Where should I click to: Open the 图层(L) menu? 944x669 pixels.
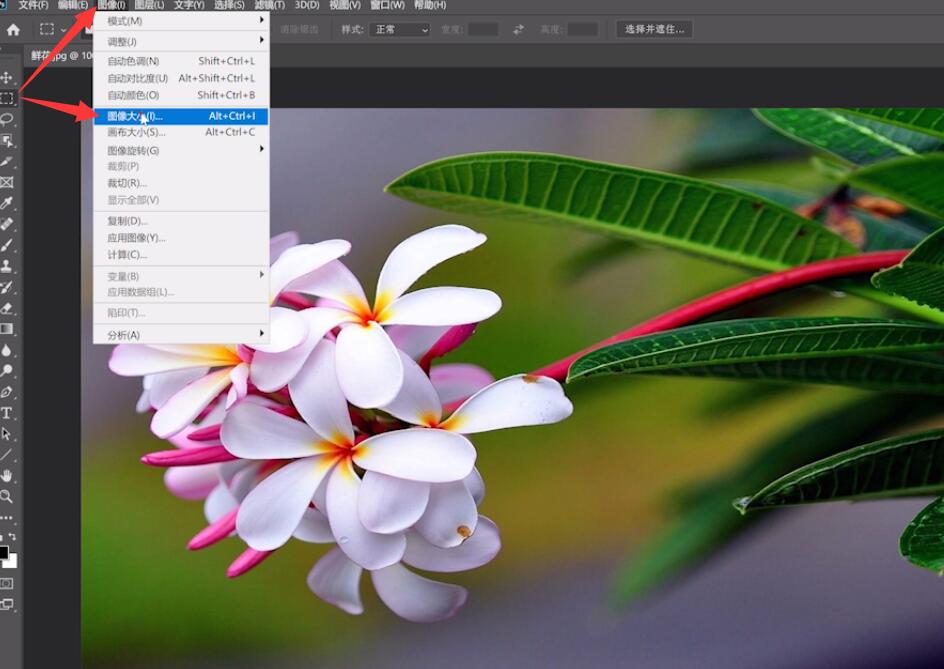[x=149, y=5]
